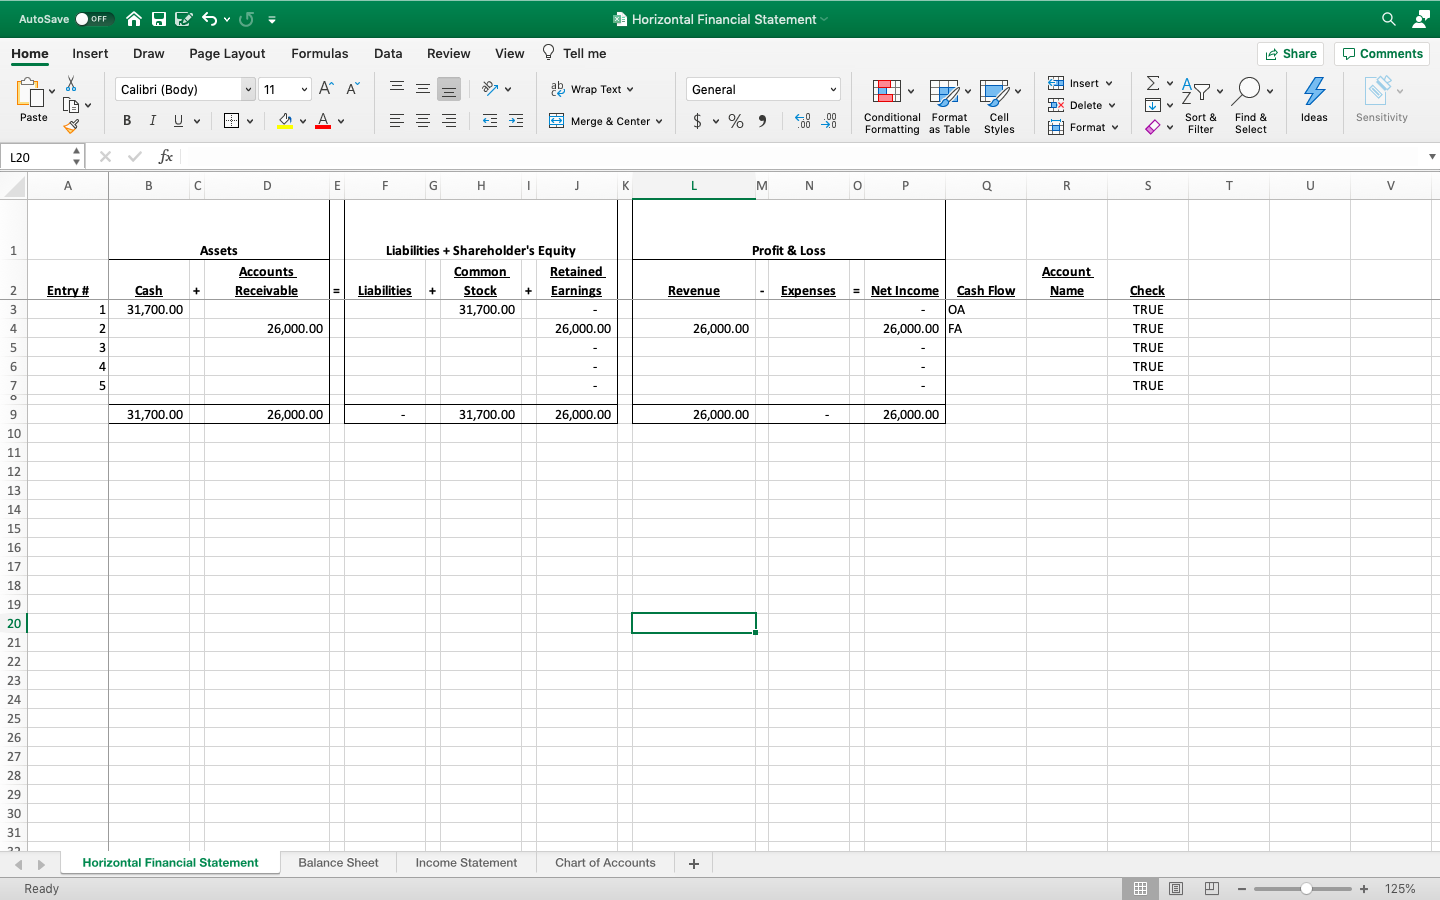
Task: Align text to the right
Action: 449,121
